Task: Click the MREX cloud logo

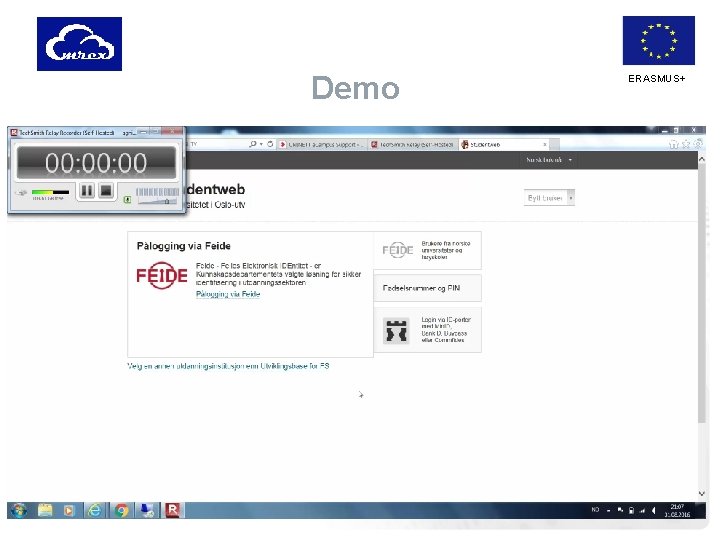Action: 79,44
